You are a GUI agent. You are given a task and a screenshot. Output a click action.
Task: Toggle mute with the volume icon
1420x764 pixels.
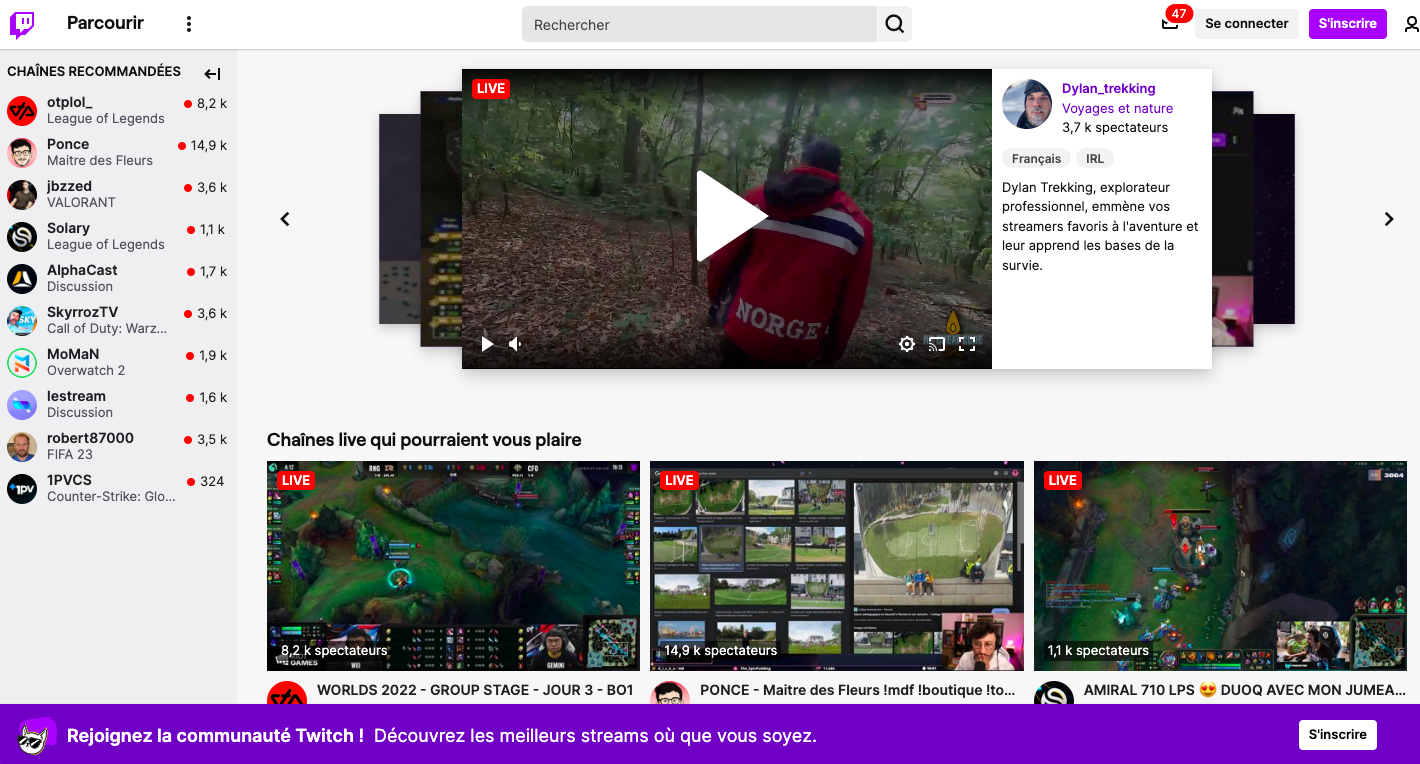coord(515,344)
